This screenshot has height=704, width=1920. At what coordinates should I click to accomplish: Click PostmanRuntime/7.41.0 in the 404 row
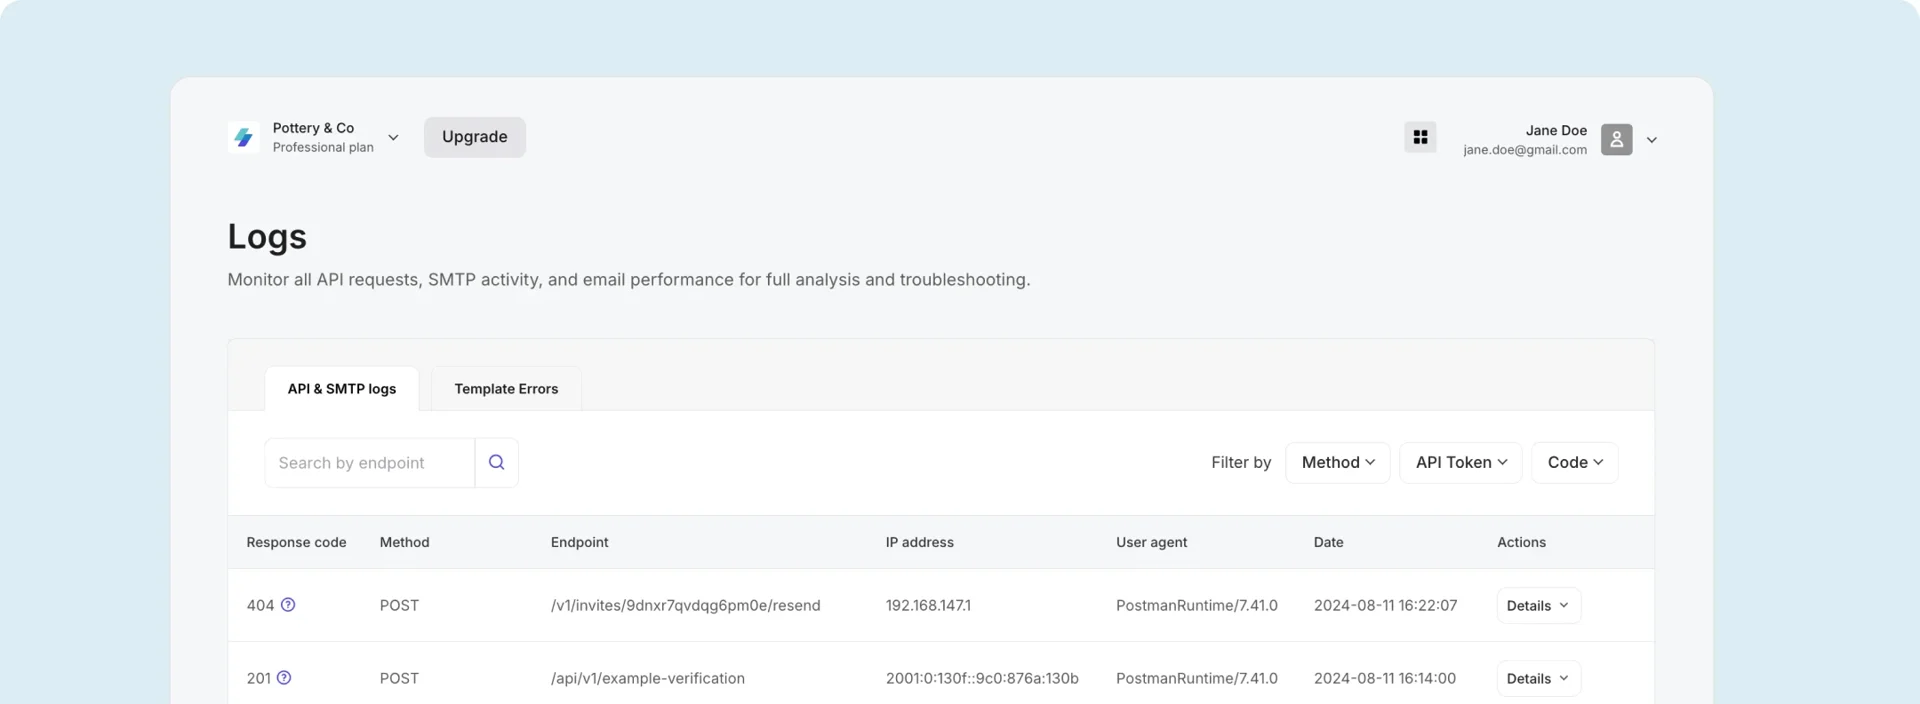pyautogui.click(x=1196, y=605)
